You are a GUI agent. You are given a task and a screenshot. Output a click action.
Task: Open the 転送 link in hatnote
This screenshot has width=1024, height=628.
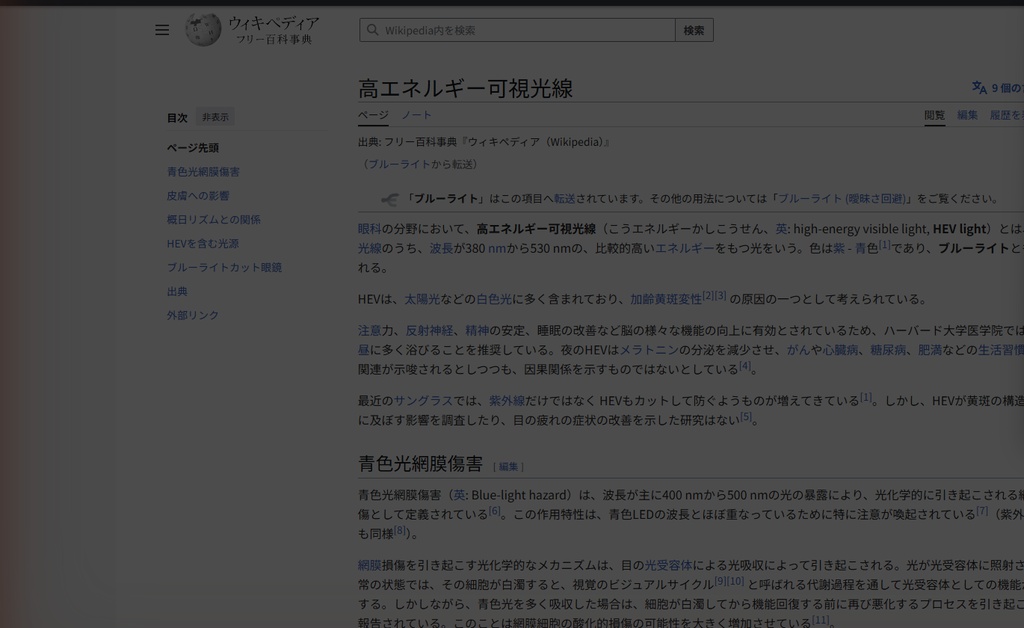[564, 198]
